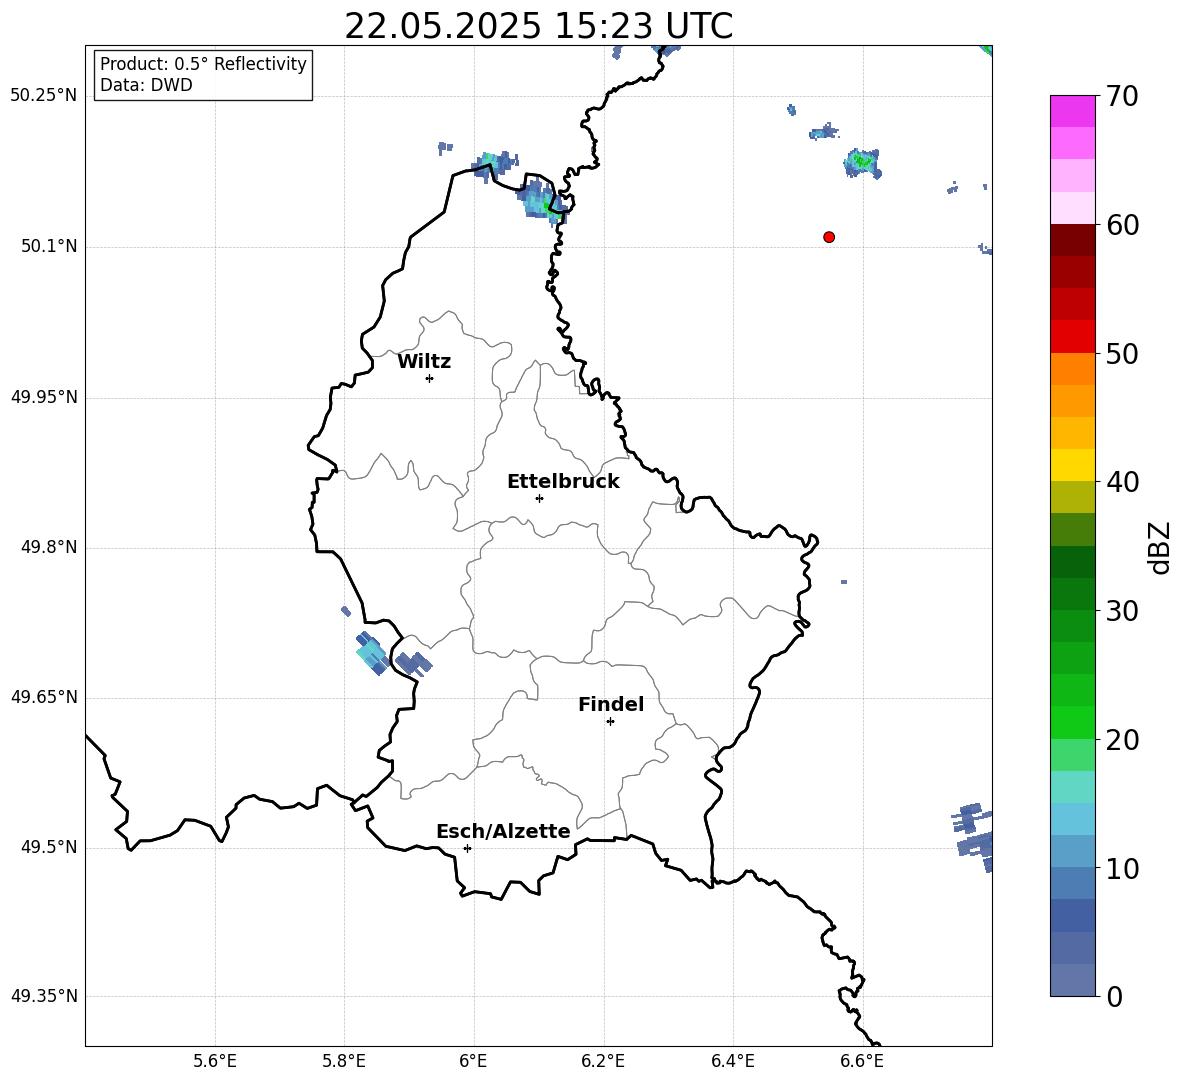Click the 49.8°N latitude tick label

(x=49, y=547)
